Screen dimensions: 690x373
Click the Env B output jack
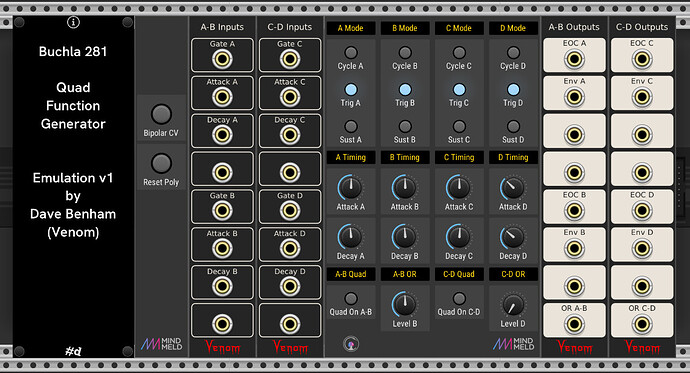(x=574, y=249)
